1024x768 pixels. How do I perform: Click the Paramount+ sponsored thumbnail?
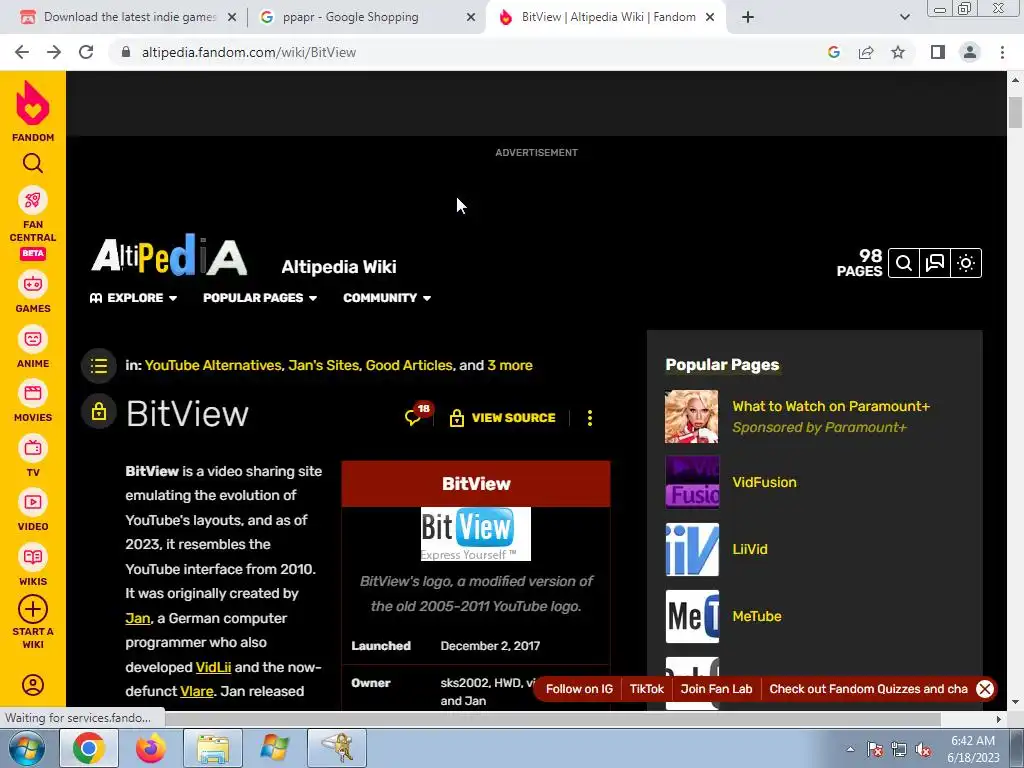click(692, 417)
